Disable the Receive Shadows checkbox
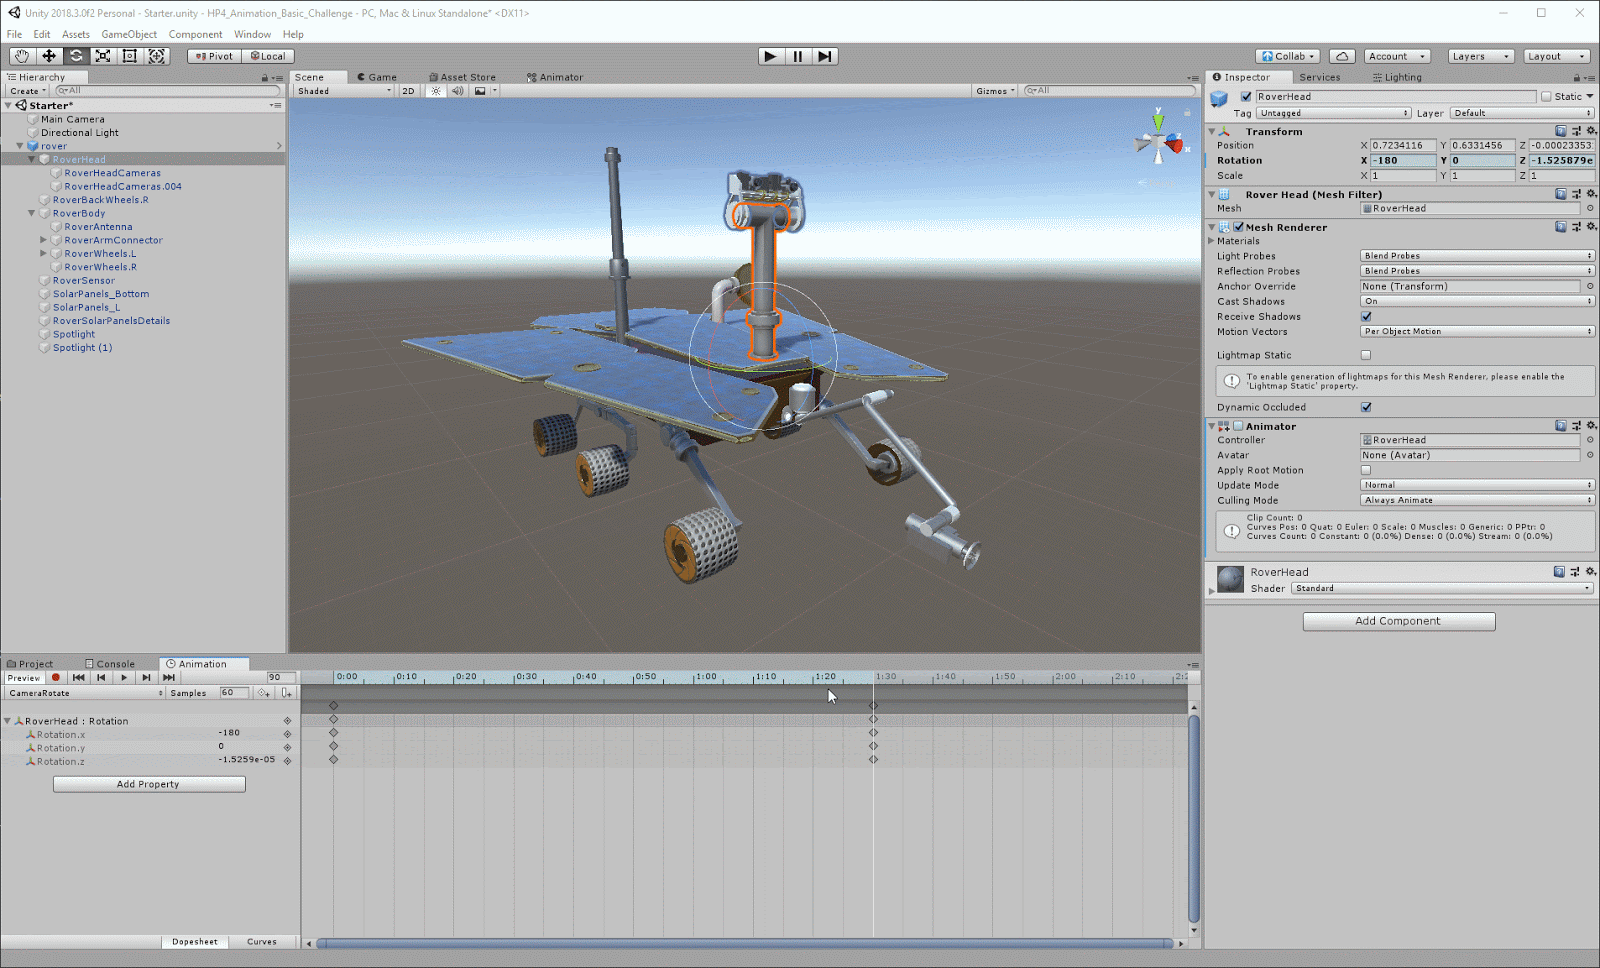The width and height of the screenshot is (1600, 968). [x=1366, y=317]
